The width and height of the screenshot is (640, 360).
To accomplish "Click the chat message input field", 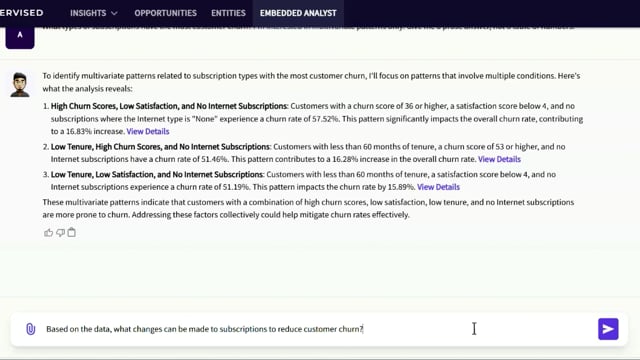I will [316, 329].
